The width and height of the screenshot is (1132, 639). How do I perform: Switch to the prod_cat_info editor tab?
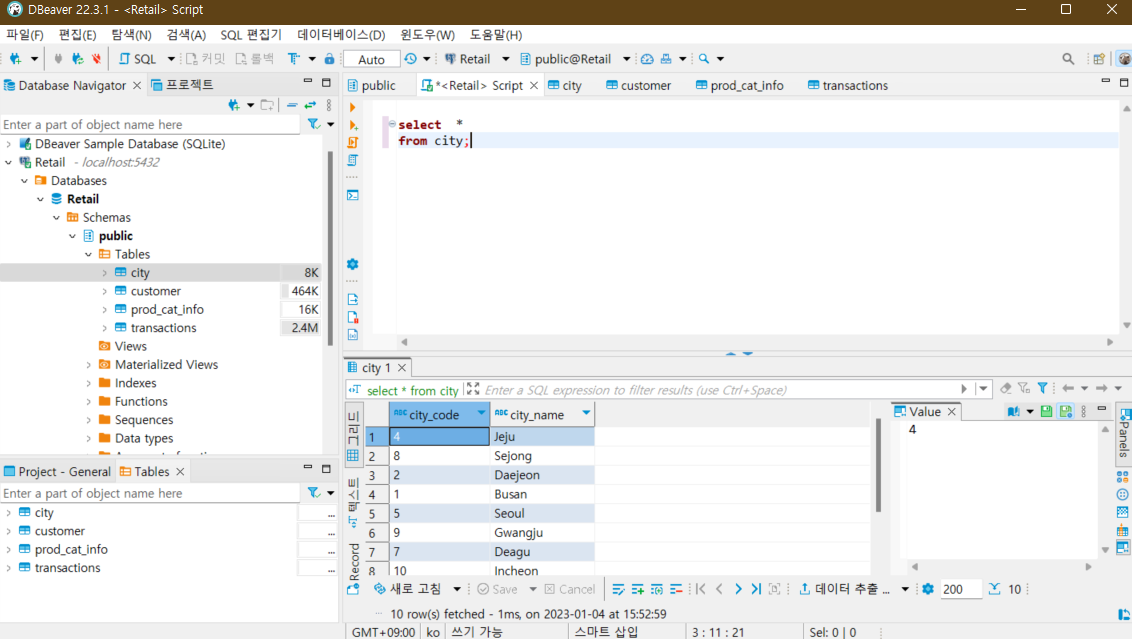pos(739,85)
